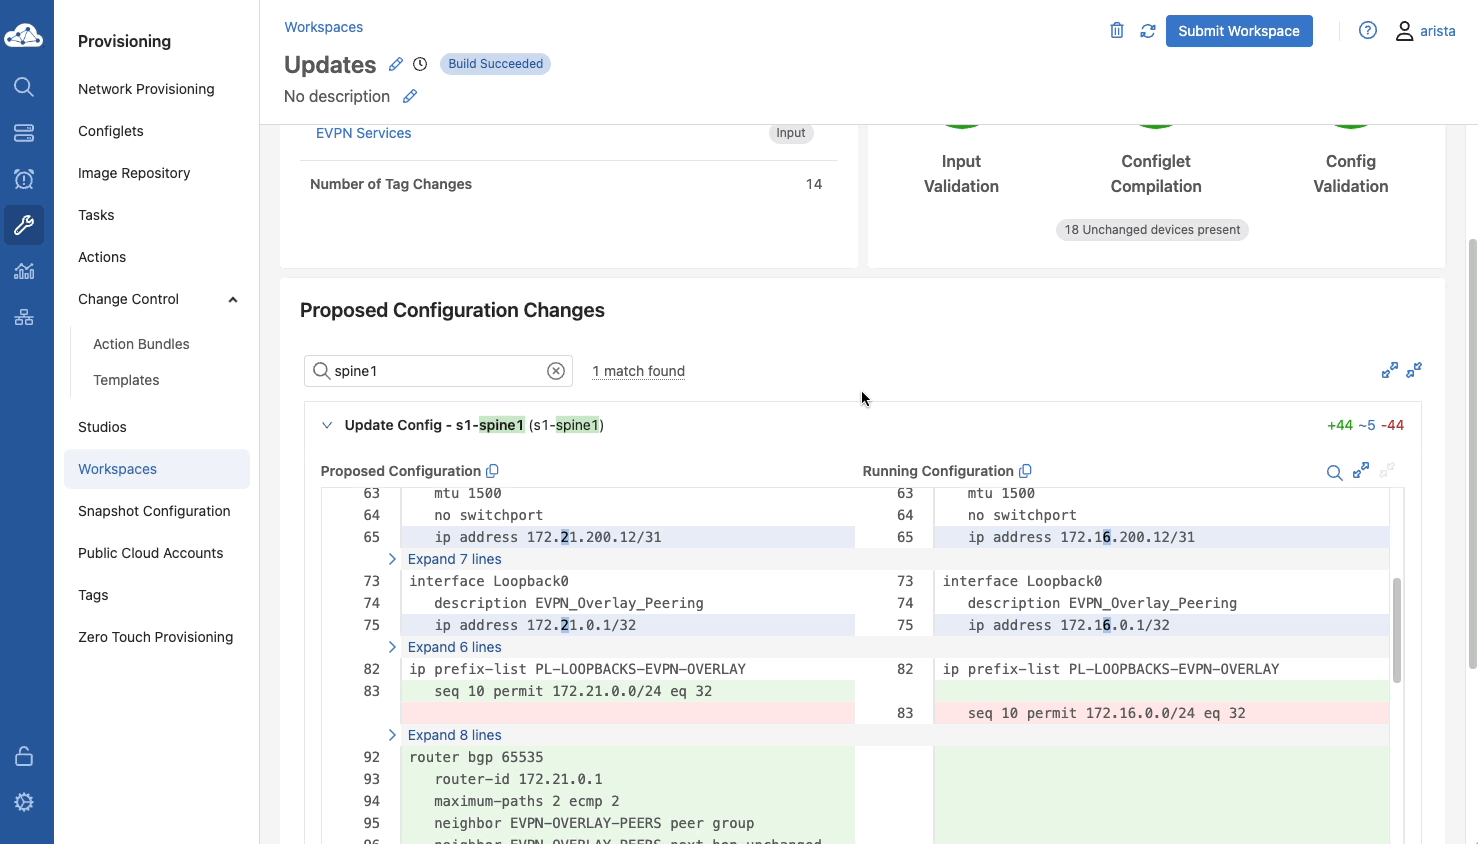Image resolution: width=1478 pixels, height=844 pixels.
Task: Go to Snapshot Configuration page
Action: click(154, 511)
